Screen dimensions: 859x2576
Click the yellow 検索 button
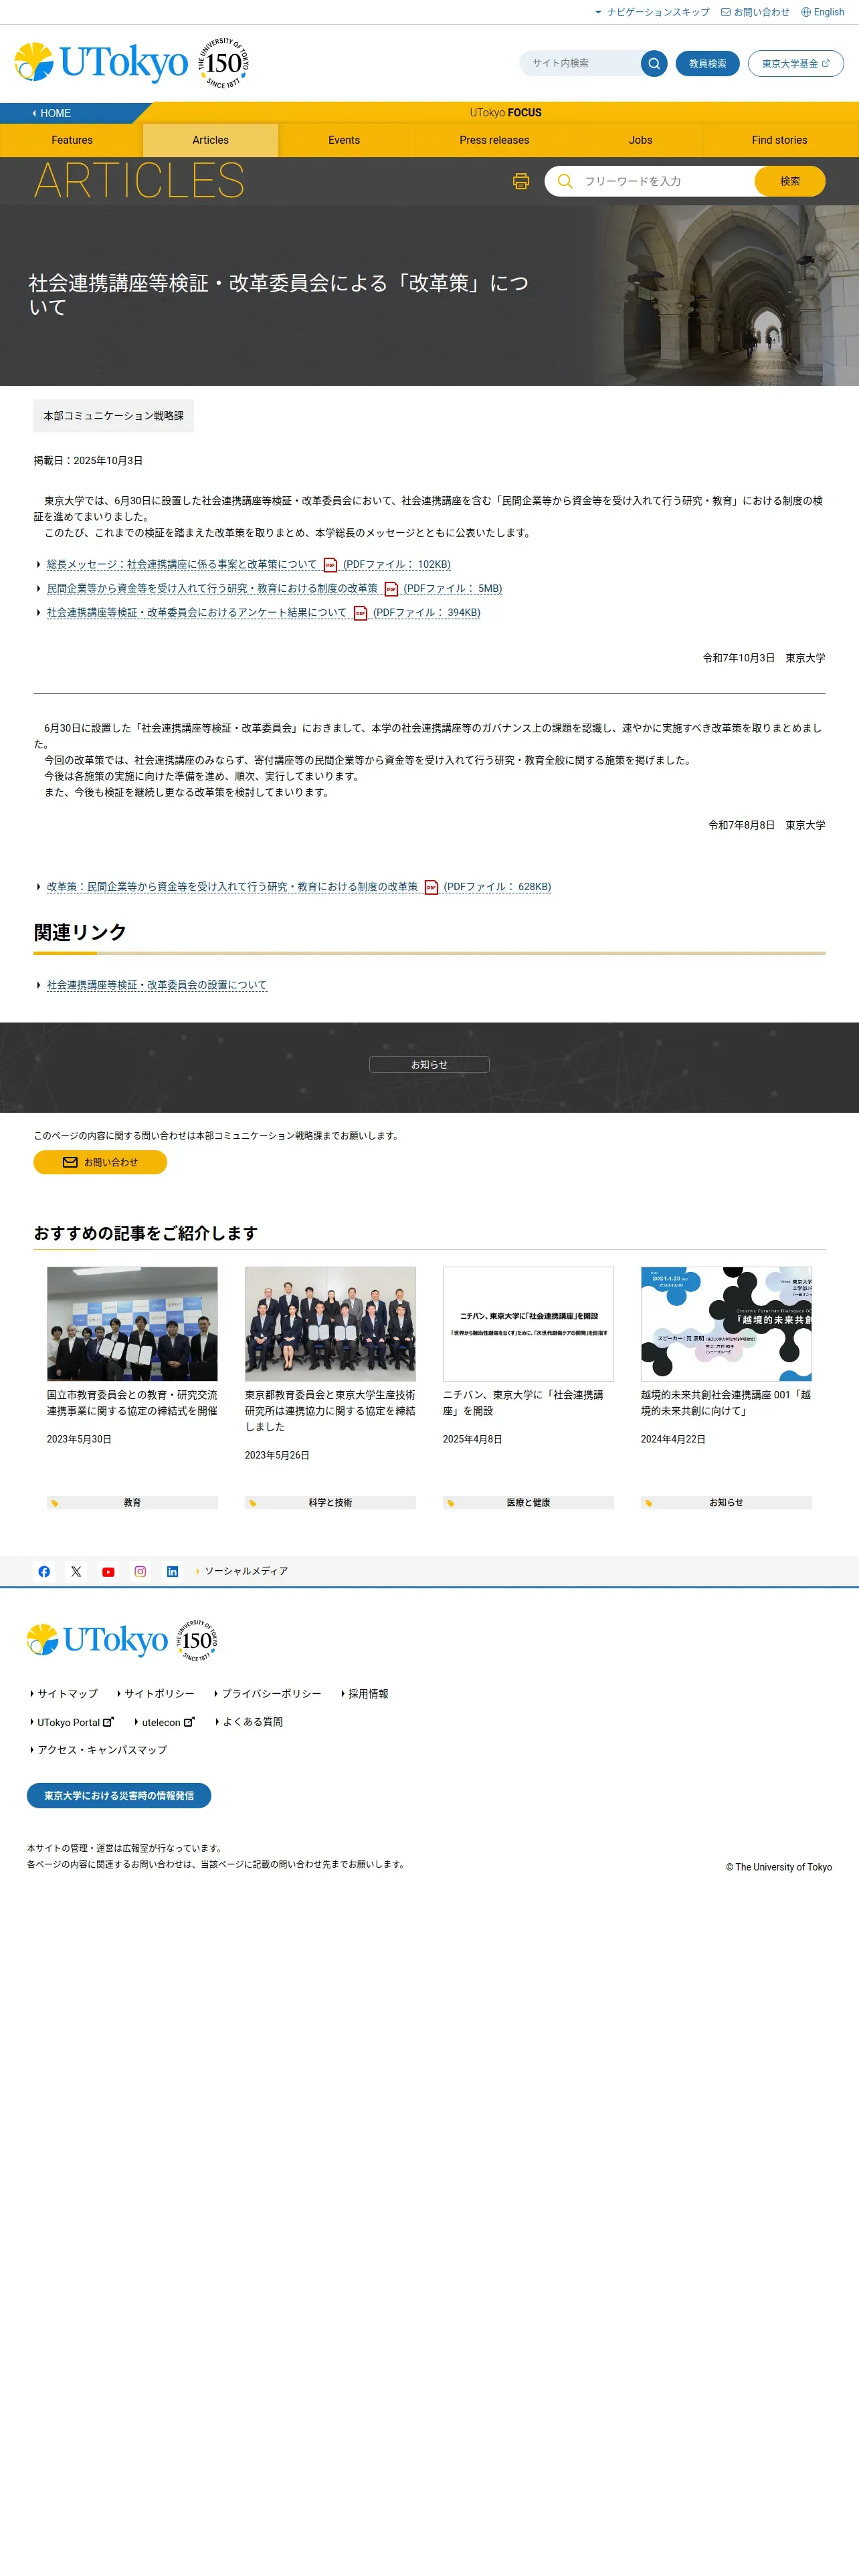(790, 181)
